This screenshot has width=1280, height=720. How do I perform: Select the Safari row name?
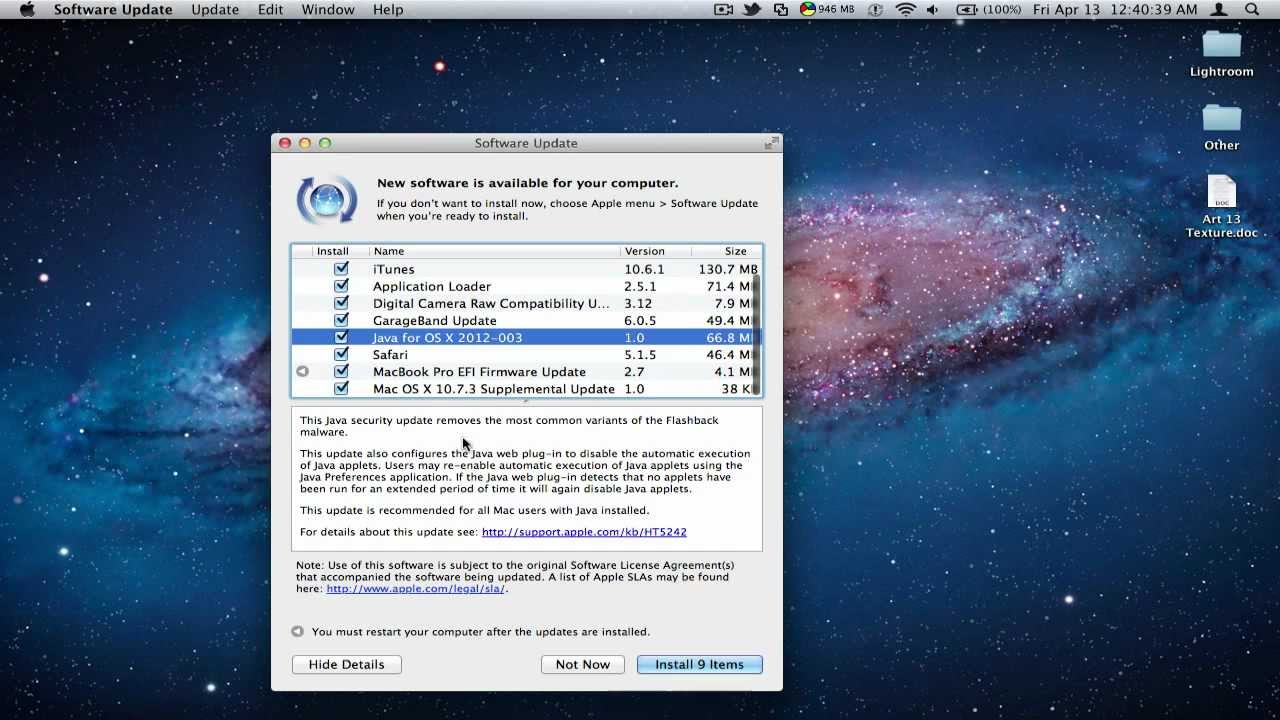click(390, 354)
